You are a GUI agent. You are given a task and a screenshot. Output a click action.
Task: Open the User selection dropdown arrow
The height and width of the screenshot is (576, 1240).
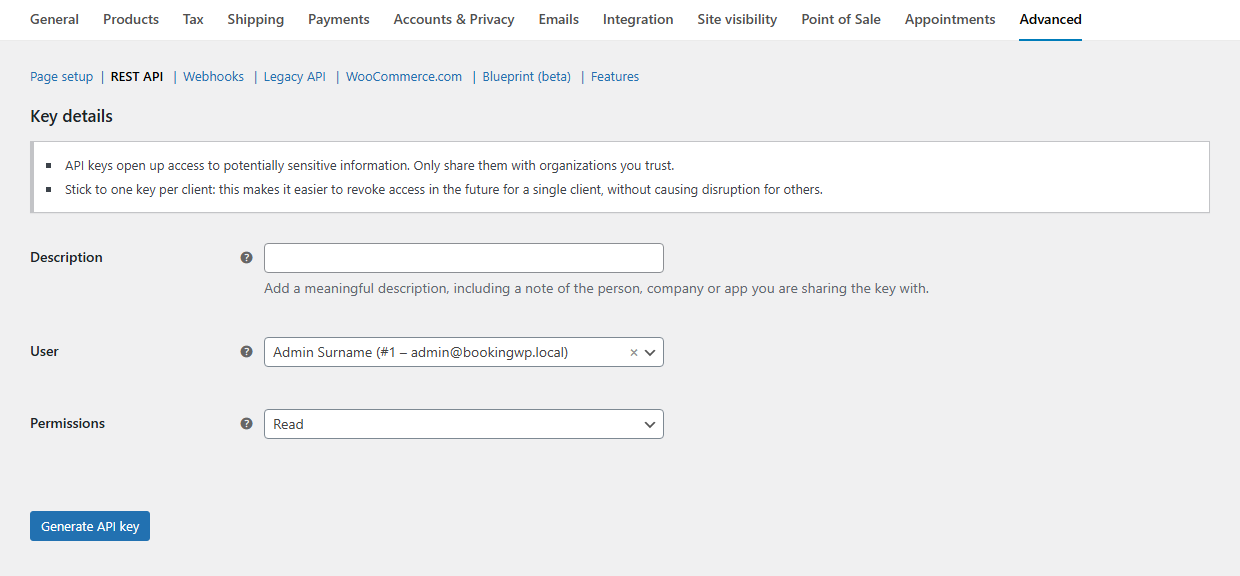click(650, 352)
